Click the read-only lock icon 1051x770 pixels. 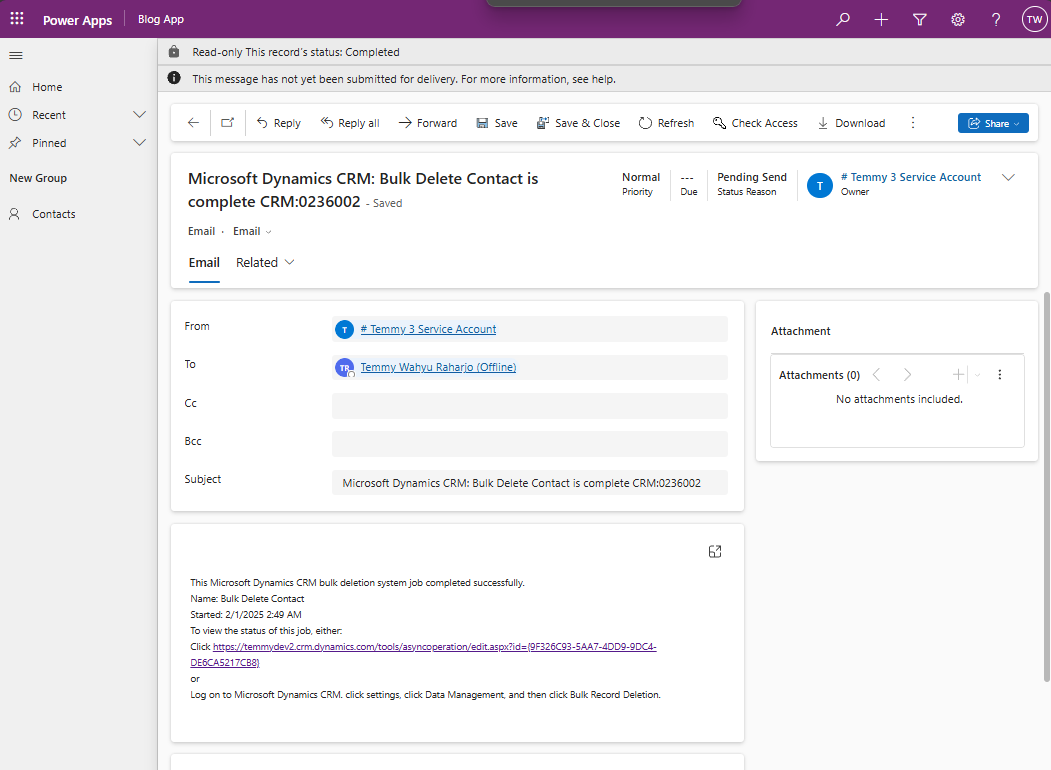174,52
